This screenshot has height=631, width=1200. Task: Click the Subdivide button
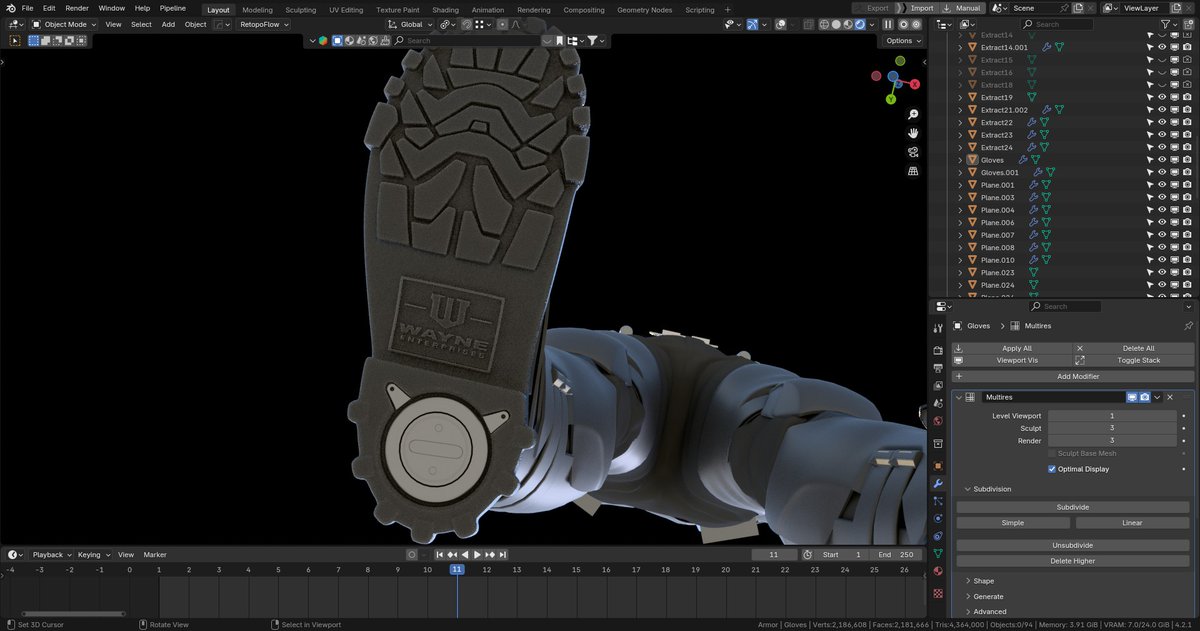tap(1073, 507)
